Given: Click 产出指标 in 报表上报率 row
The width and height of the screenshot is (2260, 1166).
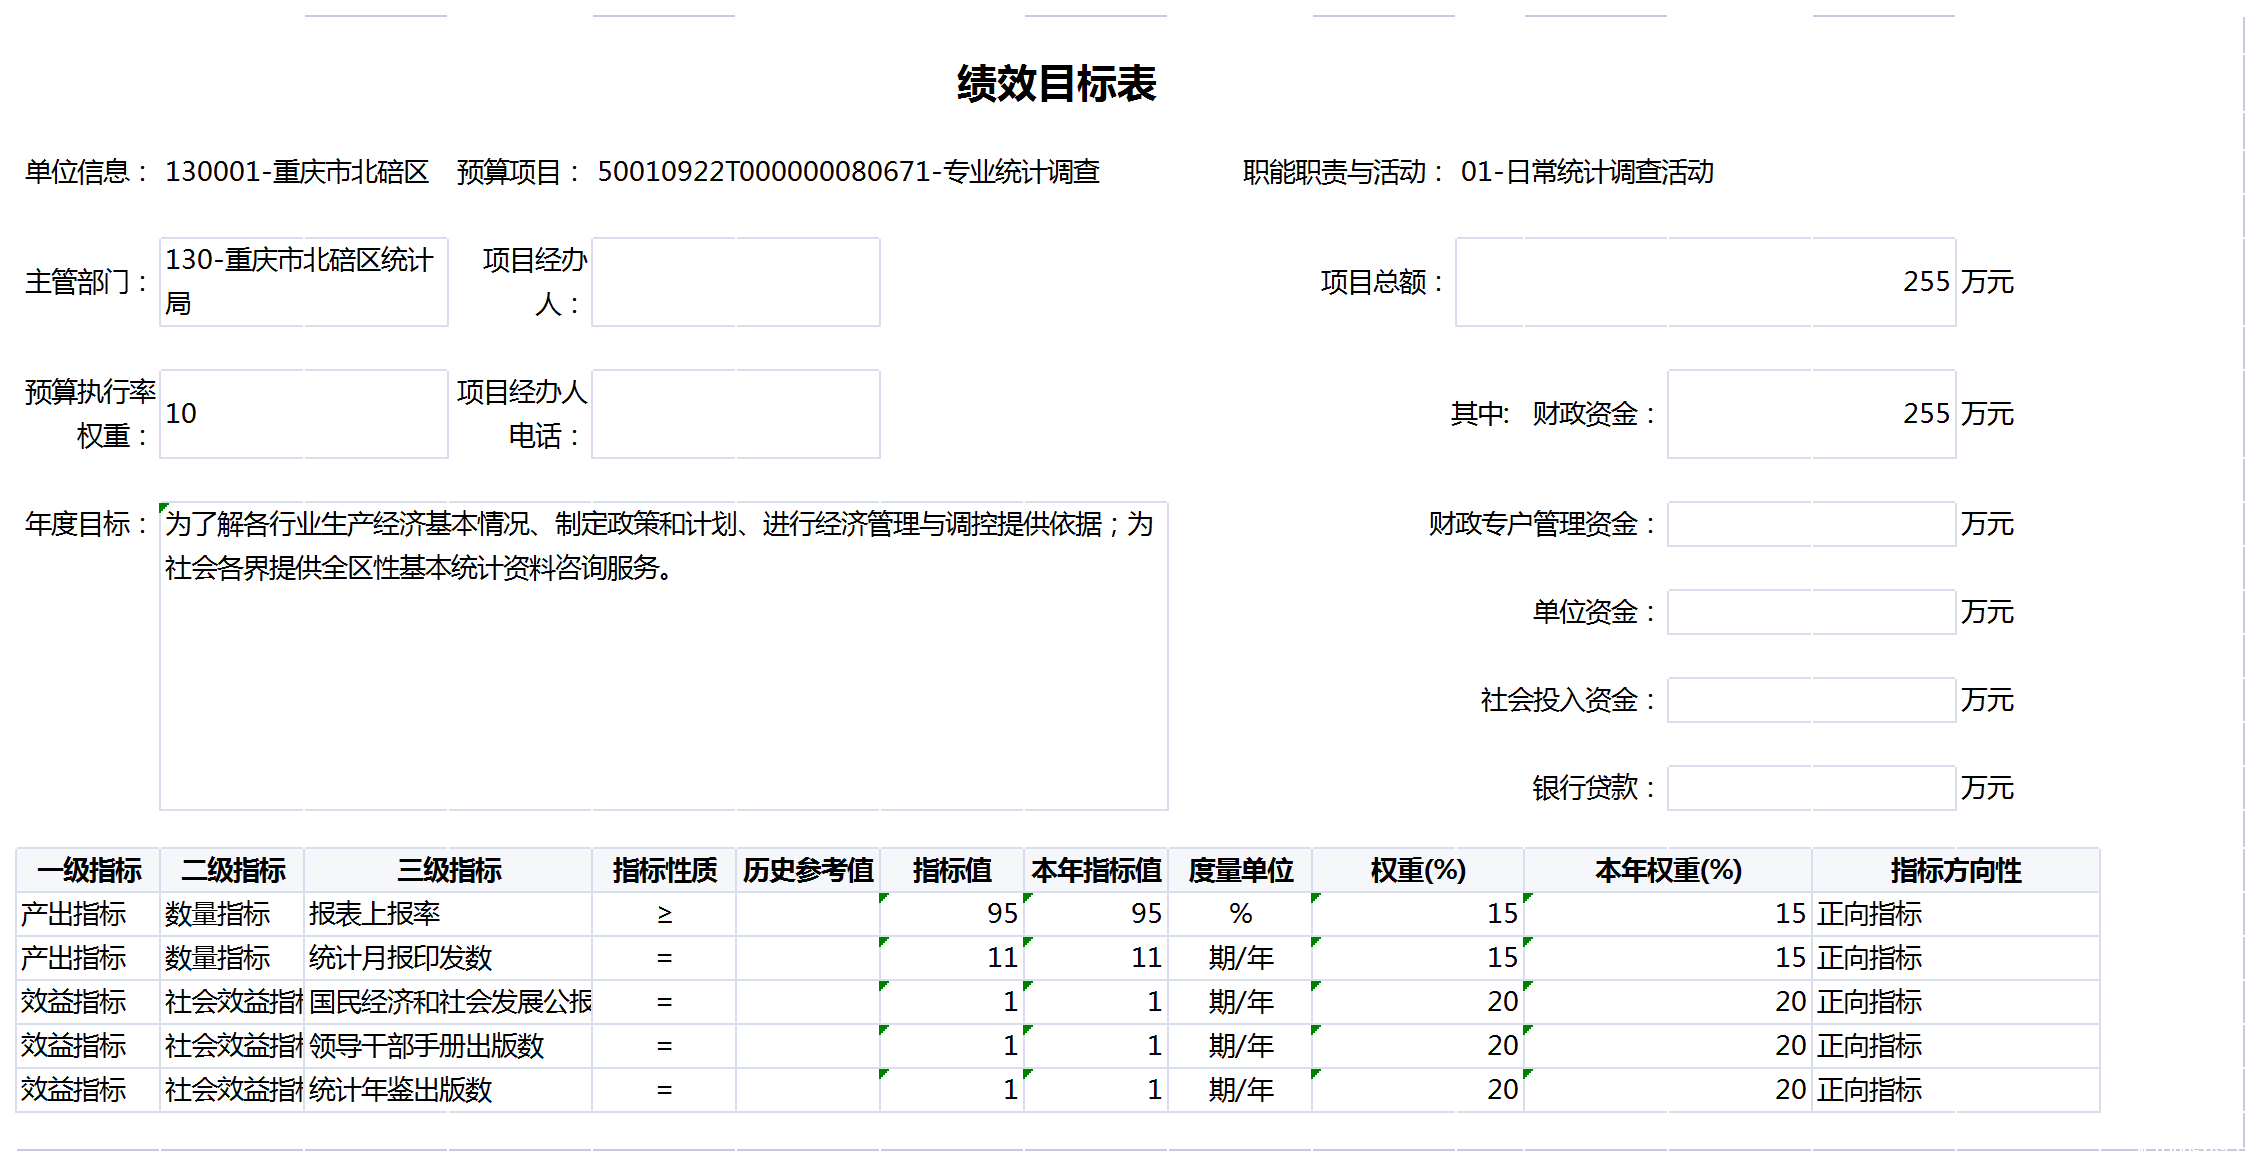Looking at the screenshot, I should coord(88,914).
